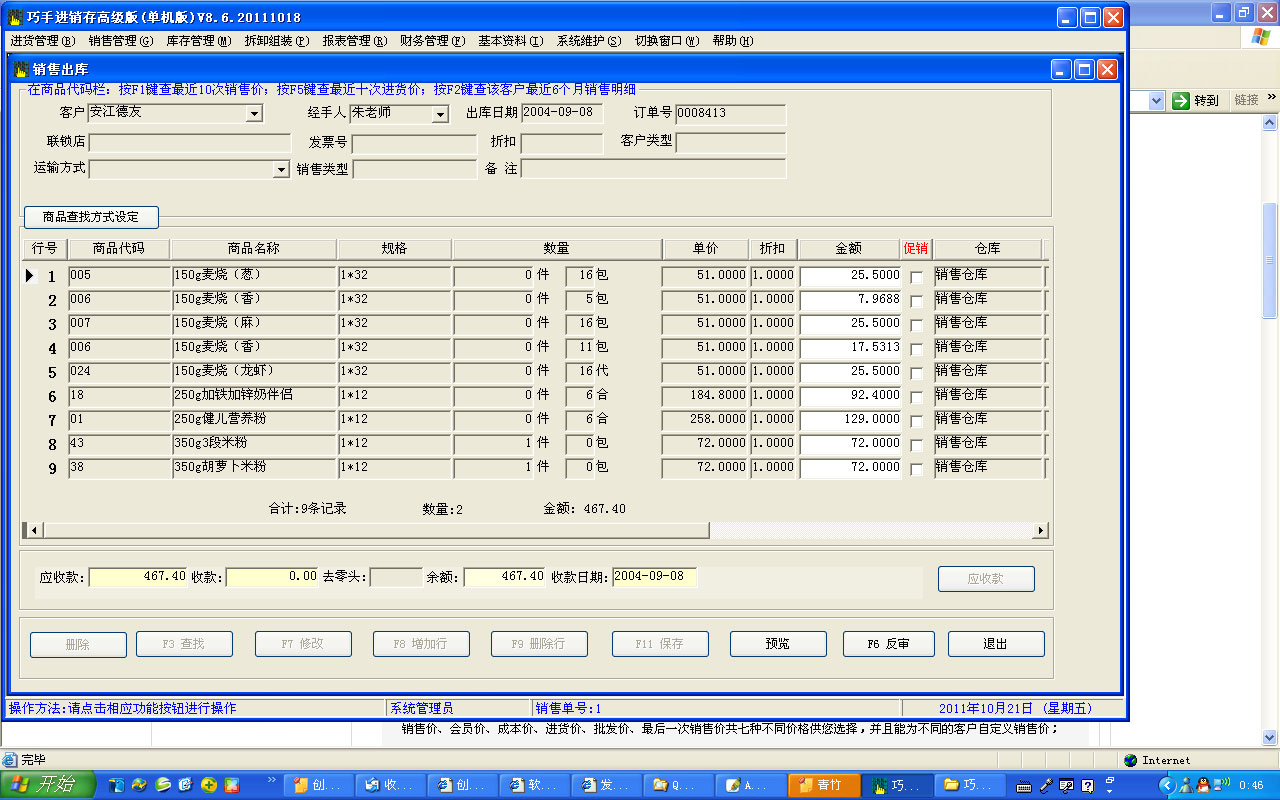
Task: Click the 预览 preview button
Action: click(778, 644)
